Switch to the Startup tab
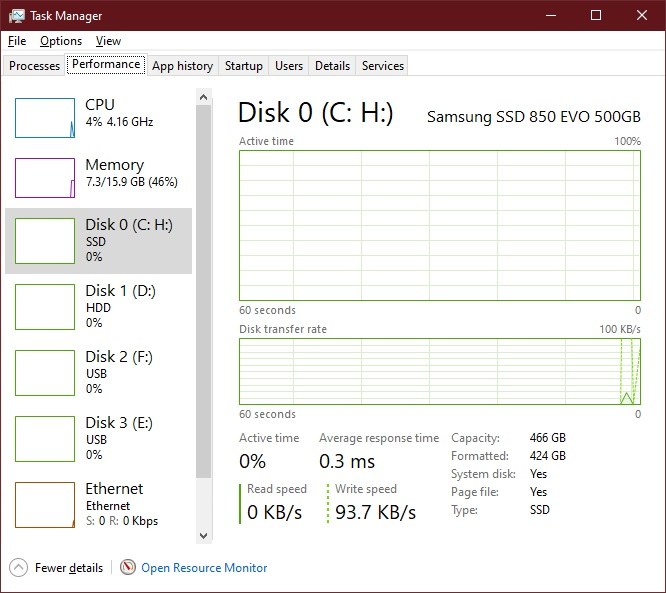 pos(244,66)
